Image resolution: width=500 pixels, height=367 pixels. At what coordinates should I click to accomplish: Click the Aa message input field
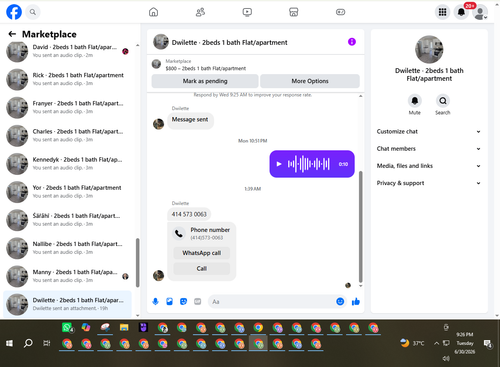click(x=272, y=302)
